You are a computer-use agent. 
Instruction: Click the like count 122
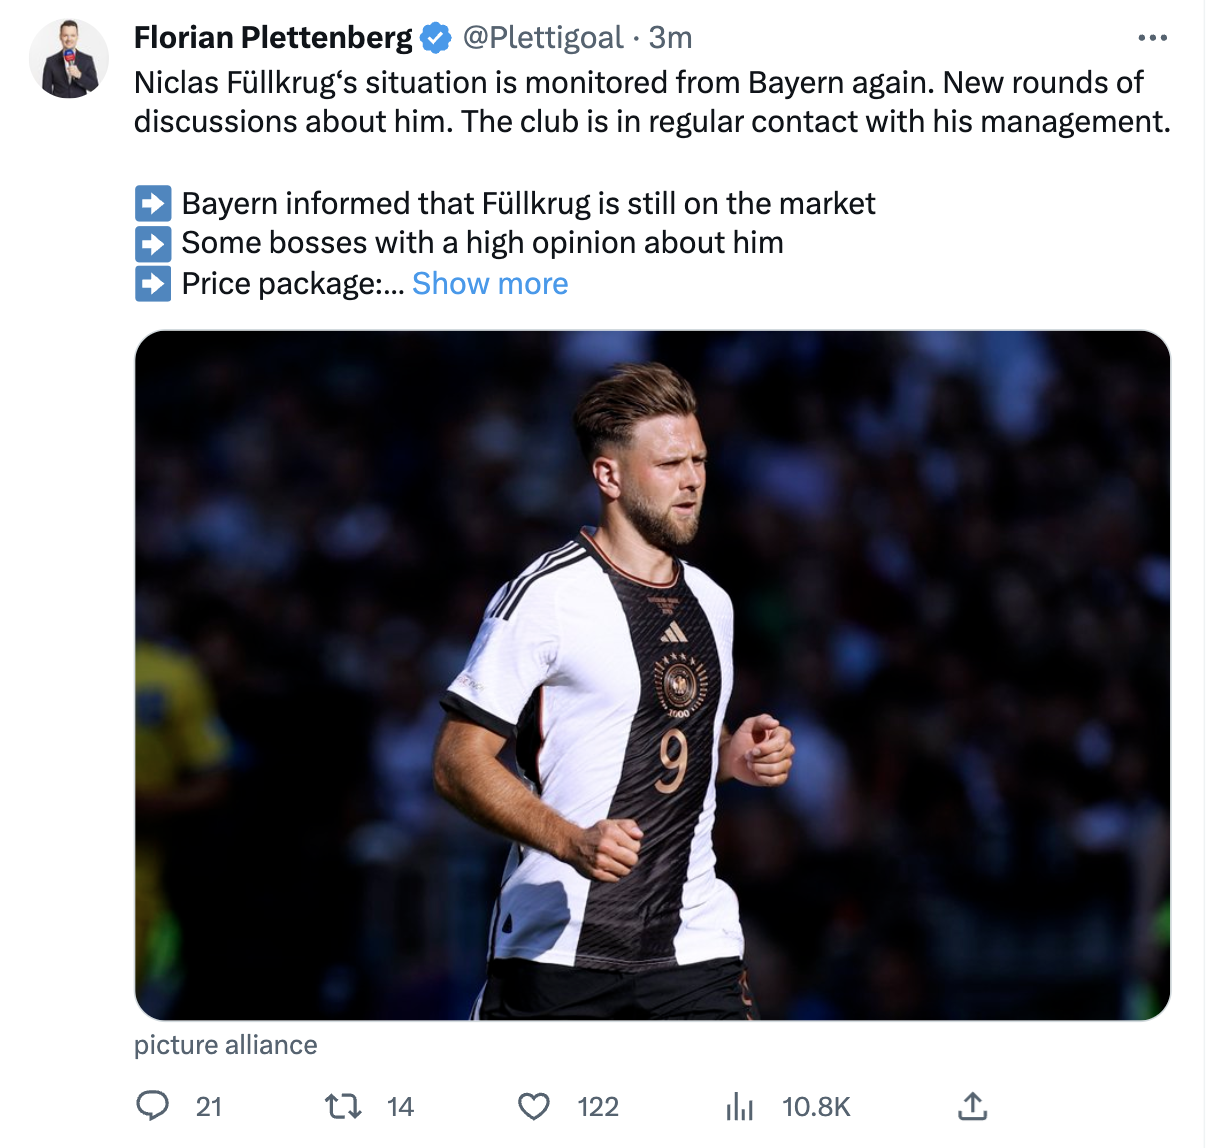pyautogui.click(x=598, y=1106)
